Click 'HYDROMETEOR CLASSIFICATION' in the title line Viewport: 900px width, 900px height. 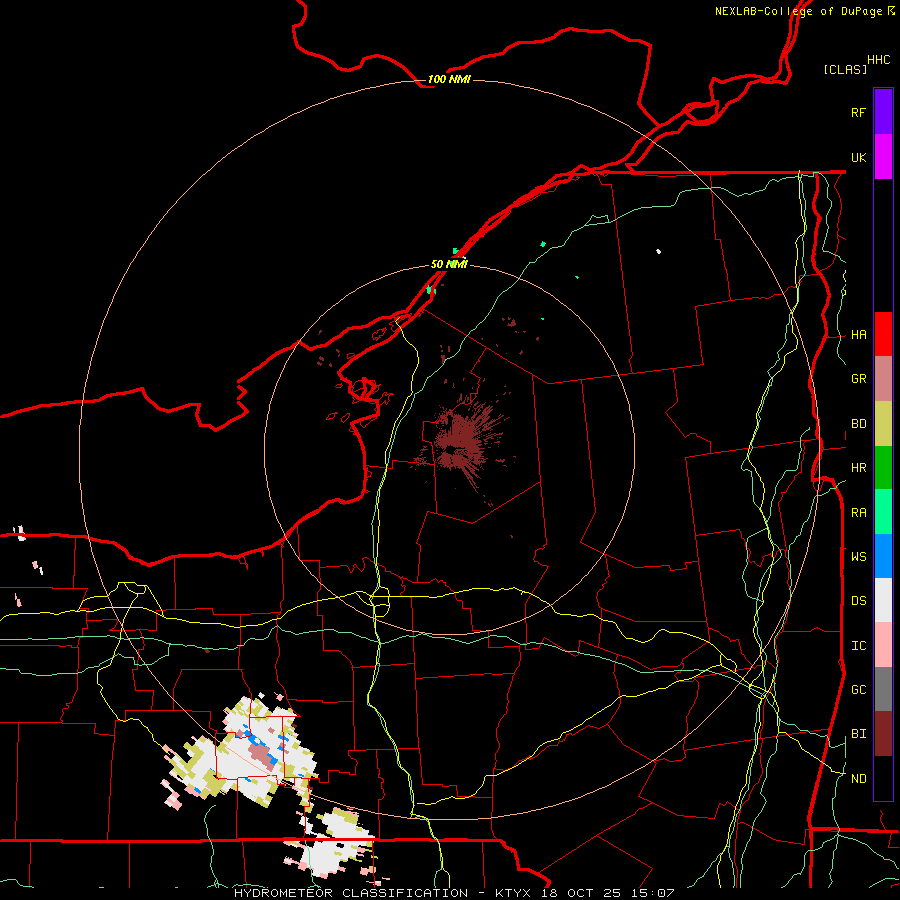coord(351,893)
